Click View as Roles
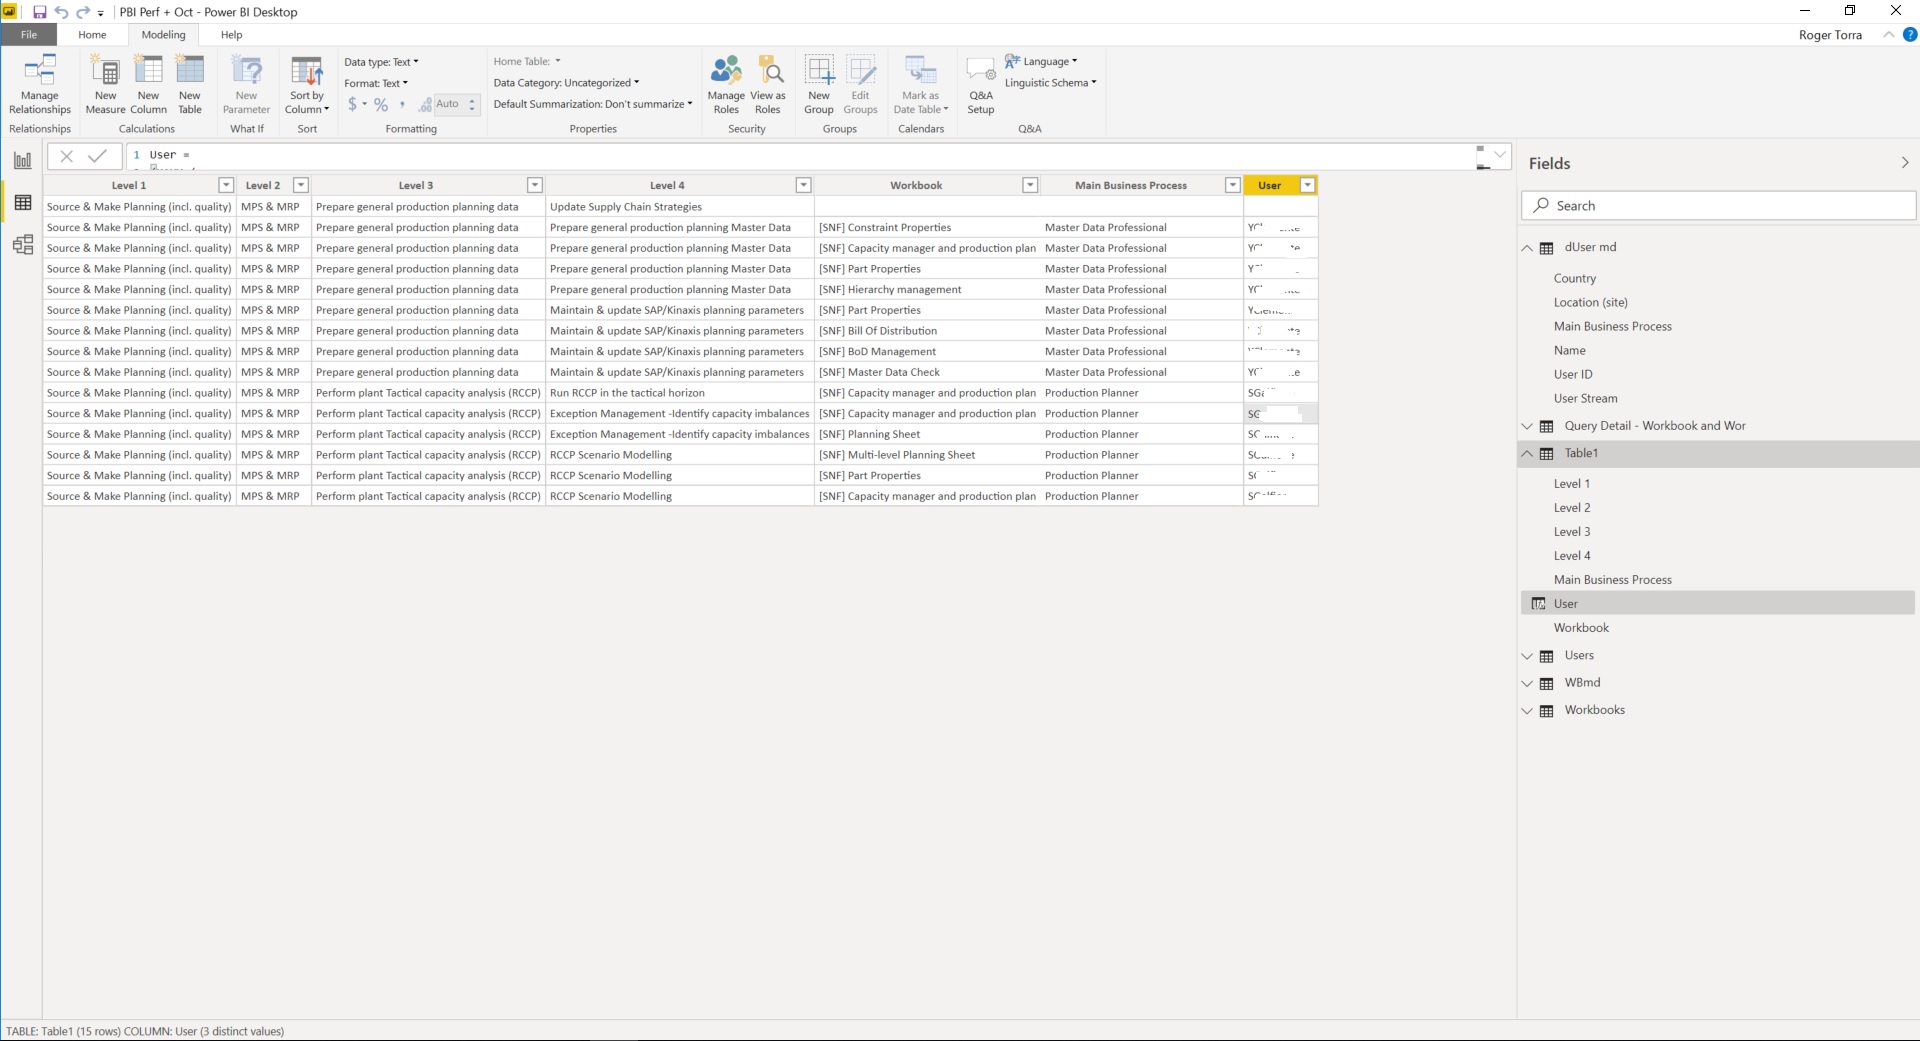 [768, 85]
